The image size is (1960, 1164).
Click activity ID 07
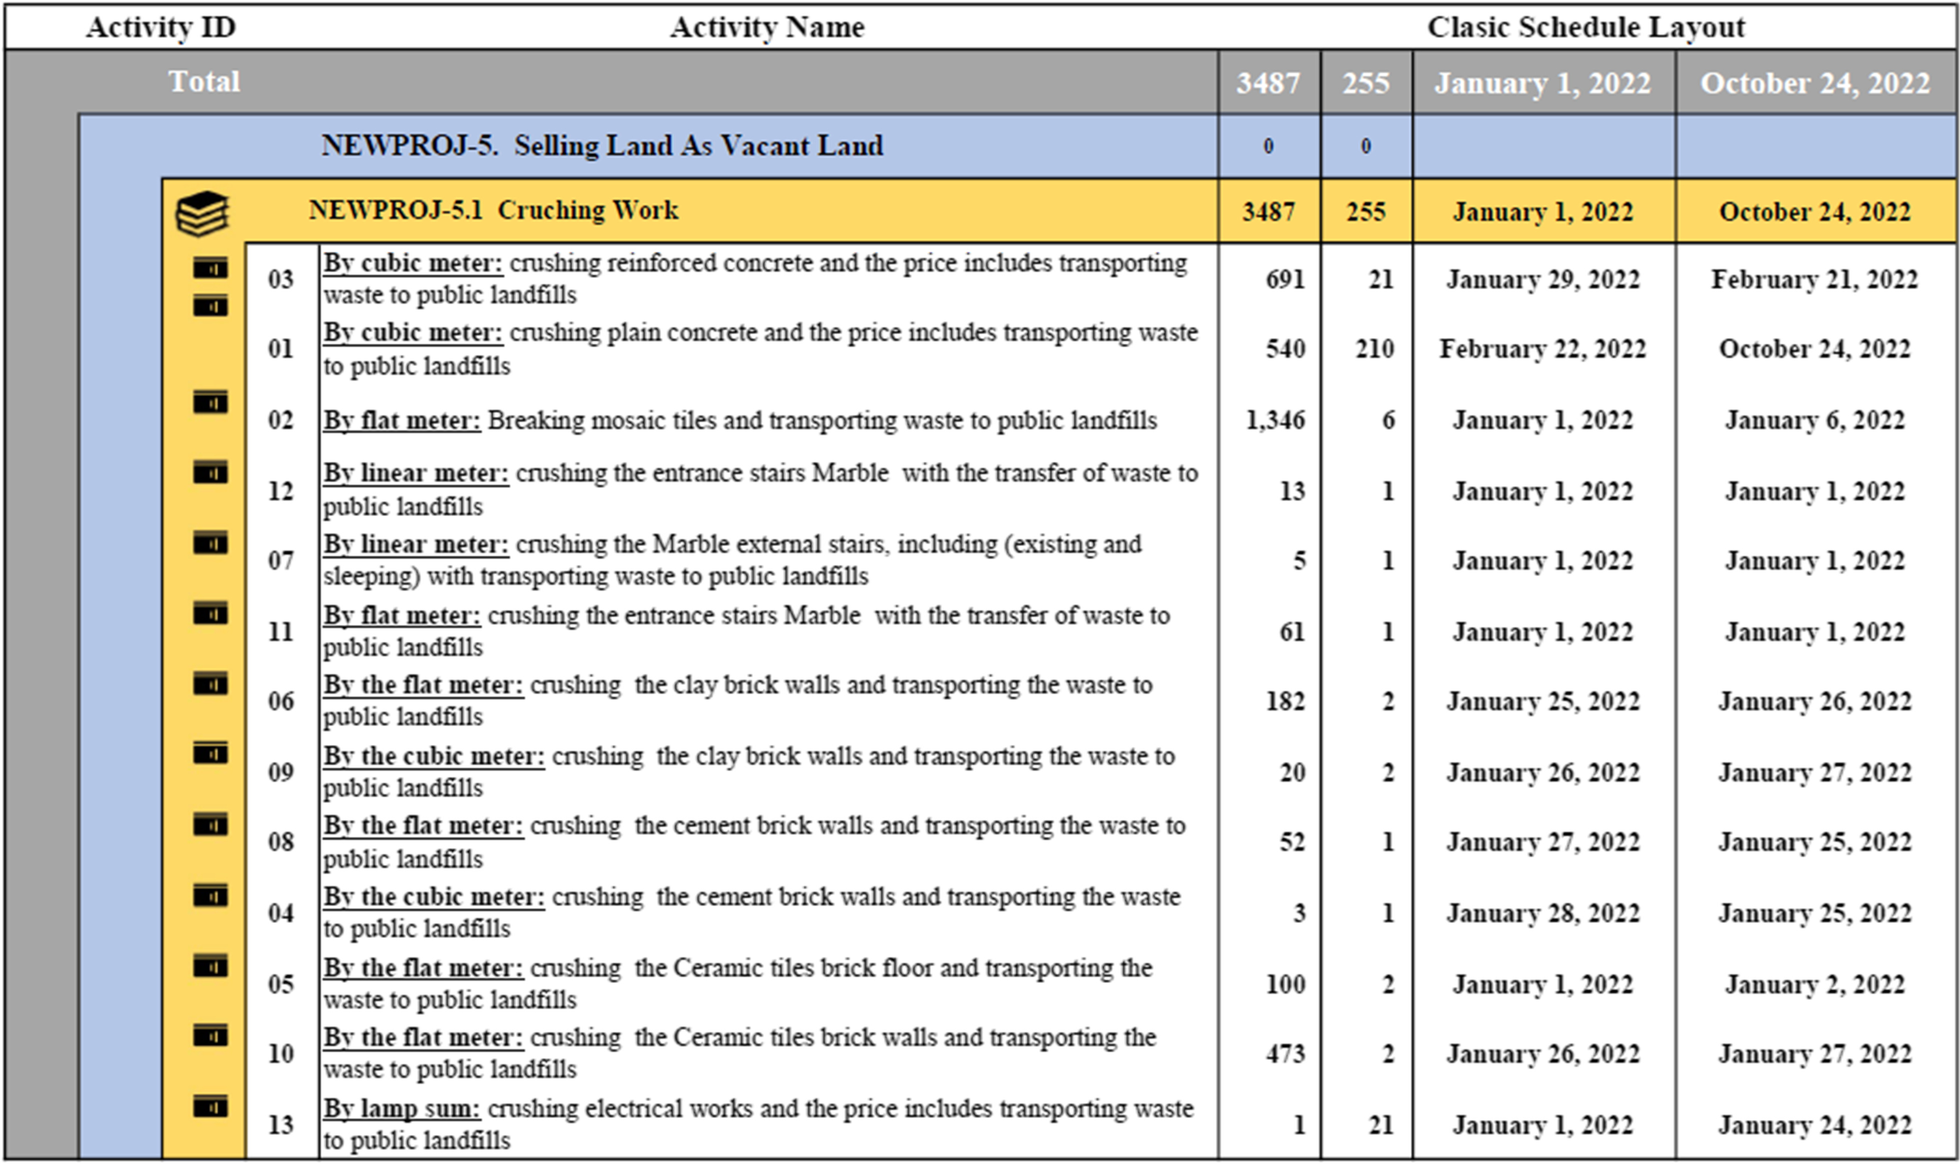pos(281,560)
